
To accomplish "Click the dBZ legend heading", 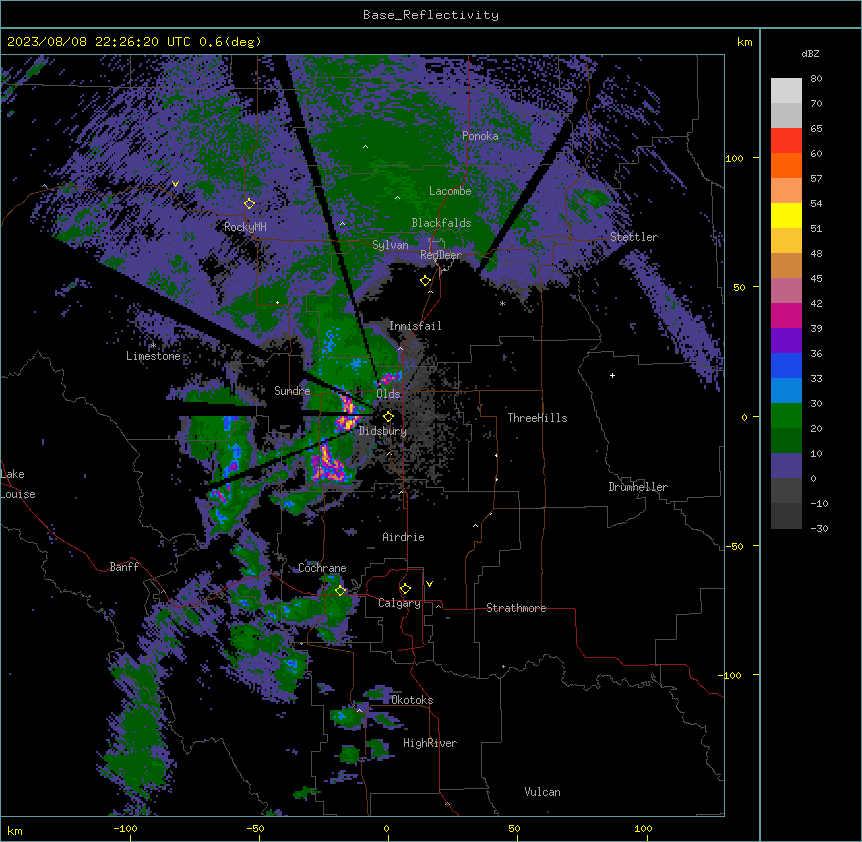I will tap(810, 54).
